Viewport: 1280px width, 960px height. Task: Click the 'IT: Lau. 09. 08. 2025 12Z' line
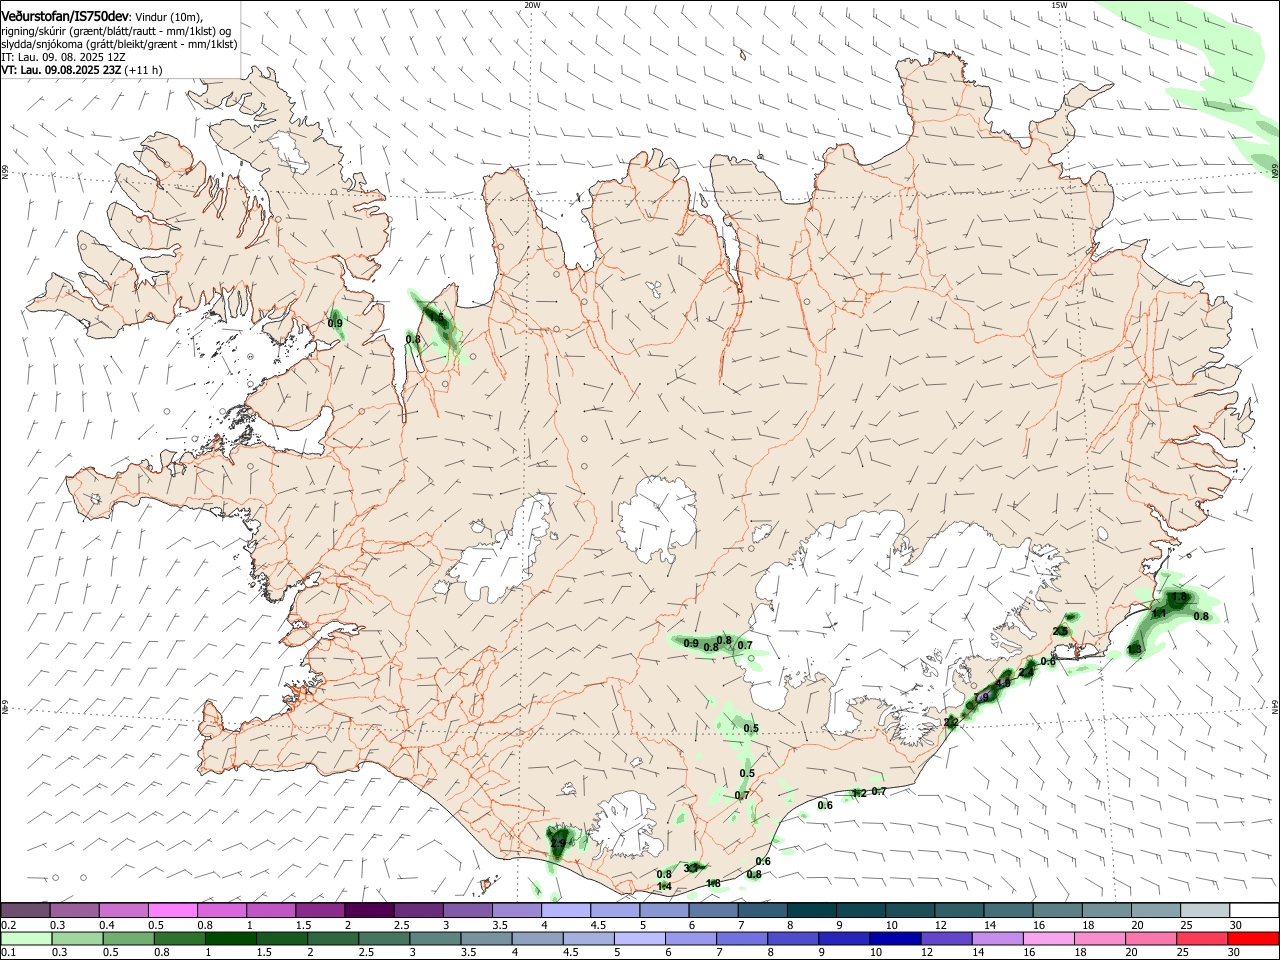pyautogui.click(x=64, y=57)
